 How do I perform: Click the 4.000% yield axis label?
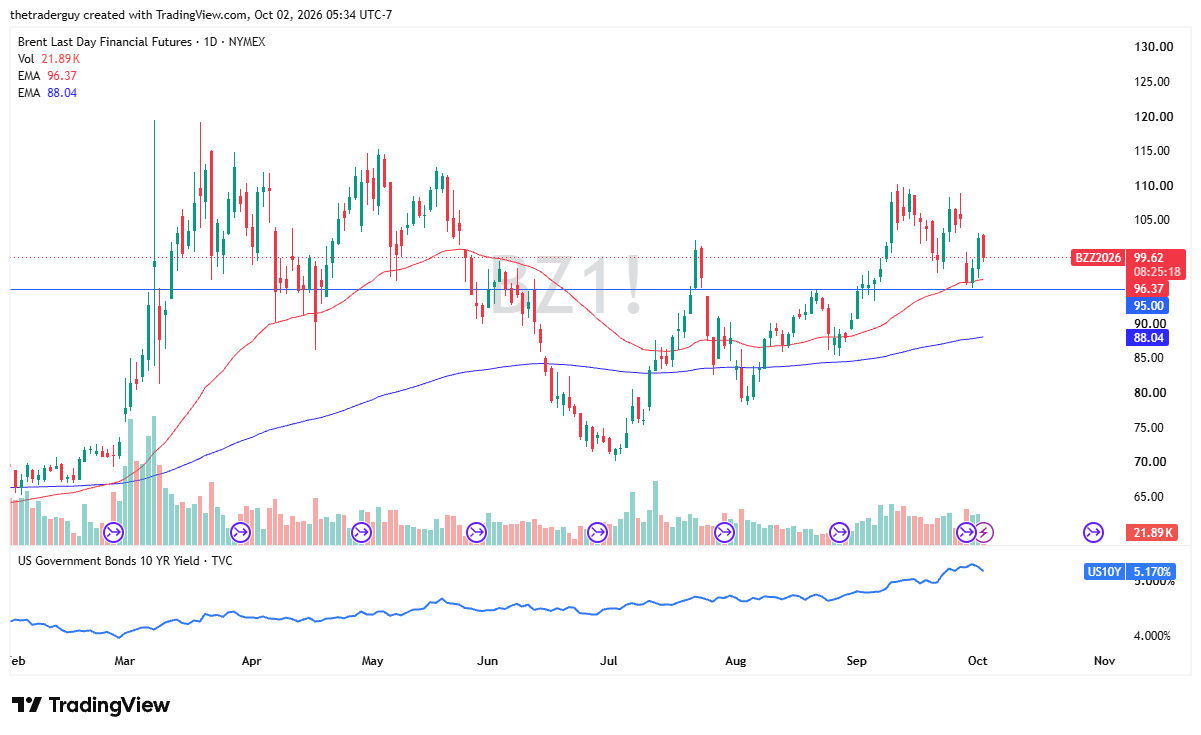(1152, 635)
